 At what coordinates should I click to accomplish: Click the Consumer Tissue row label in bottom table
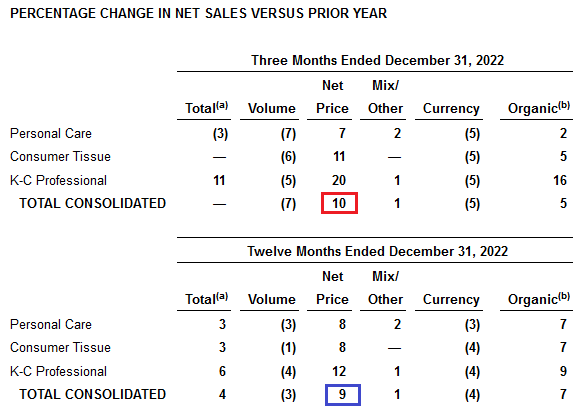[60, 347]
